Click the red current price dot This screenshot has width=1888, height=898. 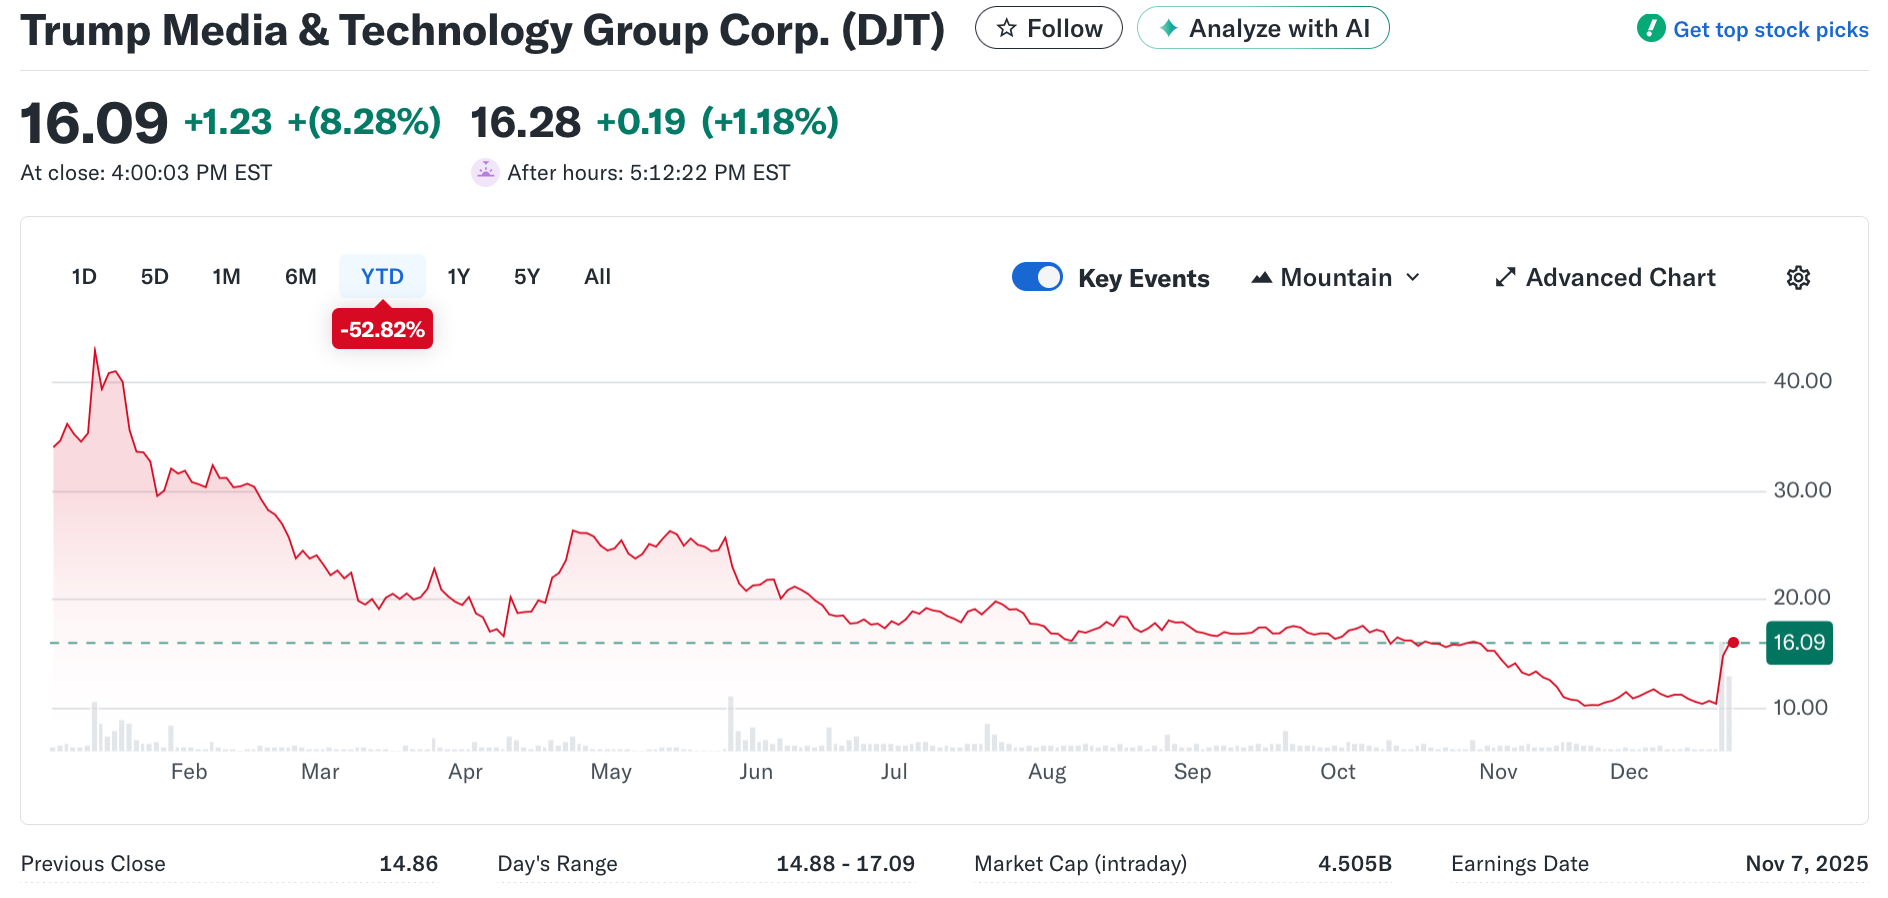click(1733, 642)
